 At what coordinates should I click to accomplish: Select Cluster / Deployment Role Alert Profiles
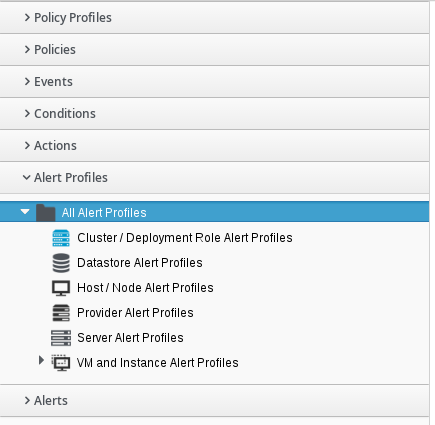185,238
